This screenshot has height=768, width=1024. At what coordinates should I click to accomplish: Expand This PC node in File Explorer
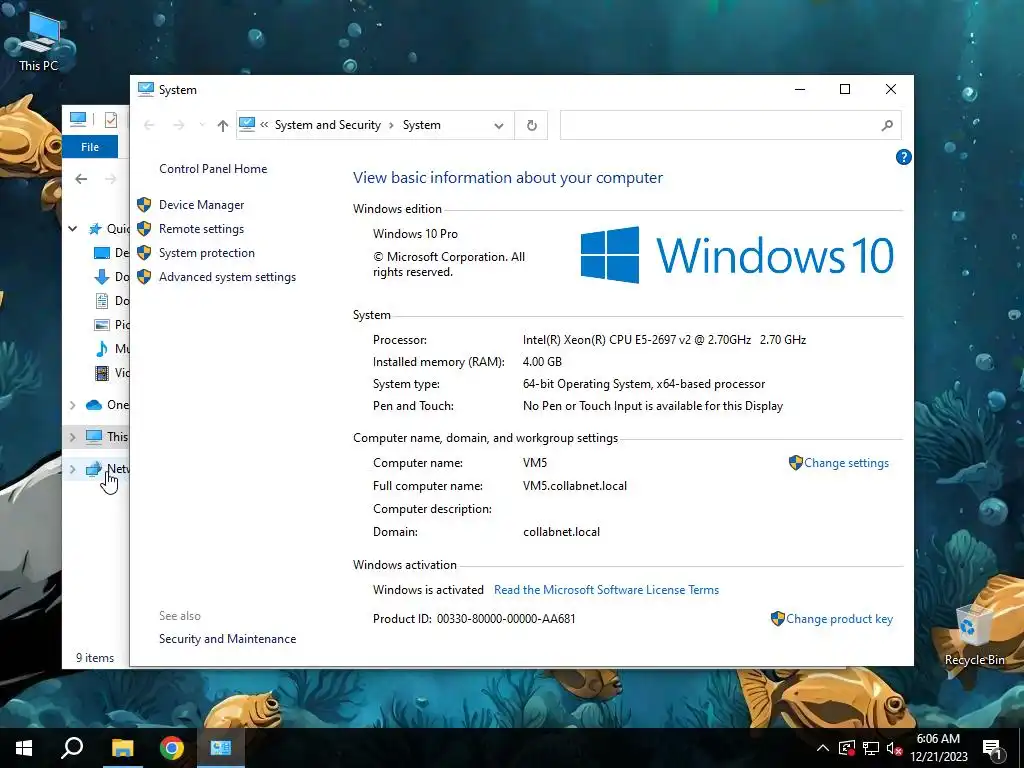pos(72,437)
